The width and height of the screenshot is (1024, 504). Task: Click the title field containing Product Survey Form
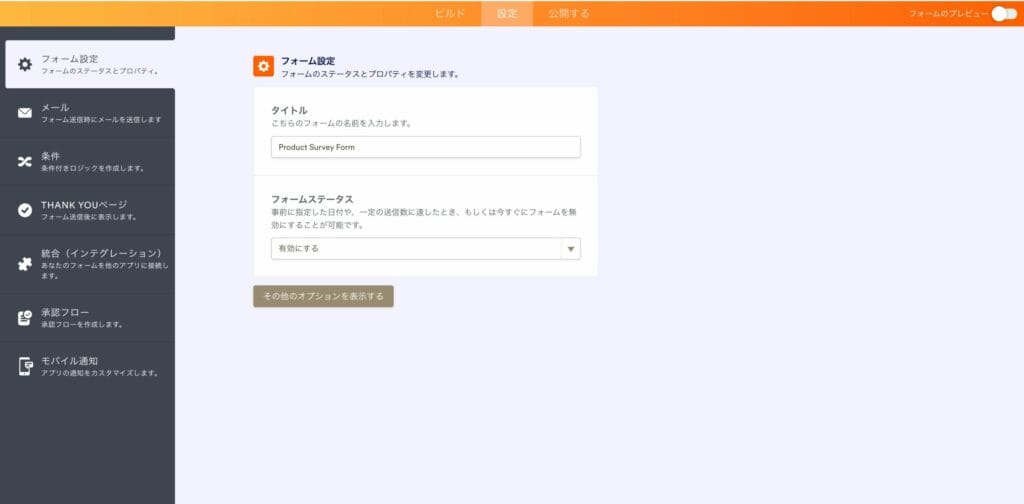click(426, 147)
